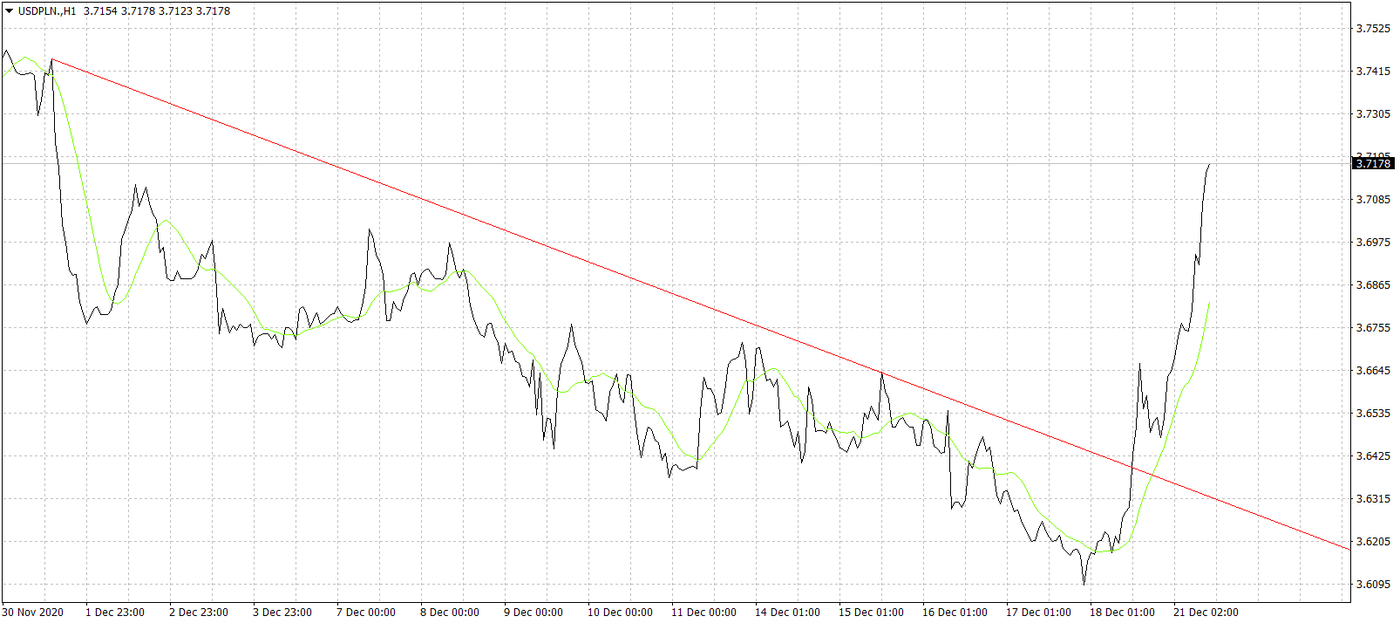Screen dimensions: 1400x623
Task: Click the 21 Dec 02:00 time label
Action: click(x=1205, y=612)
